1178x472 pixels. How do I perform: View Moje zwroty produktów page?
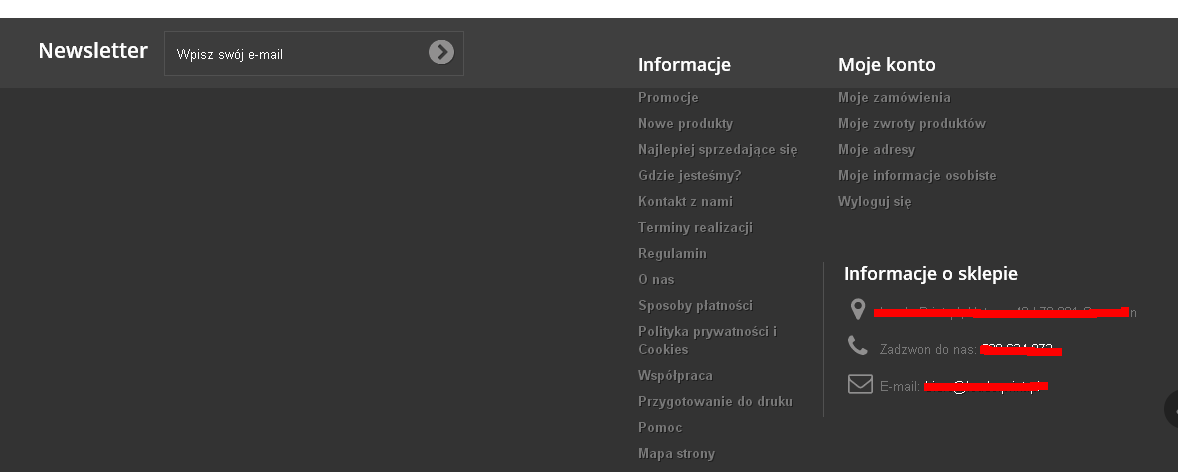912,124
